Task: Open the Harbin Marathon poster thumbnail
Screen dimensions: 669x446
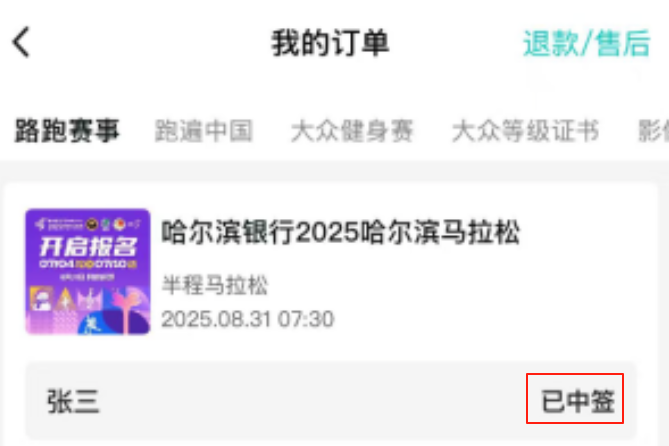Action: [88, 271]
